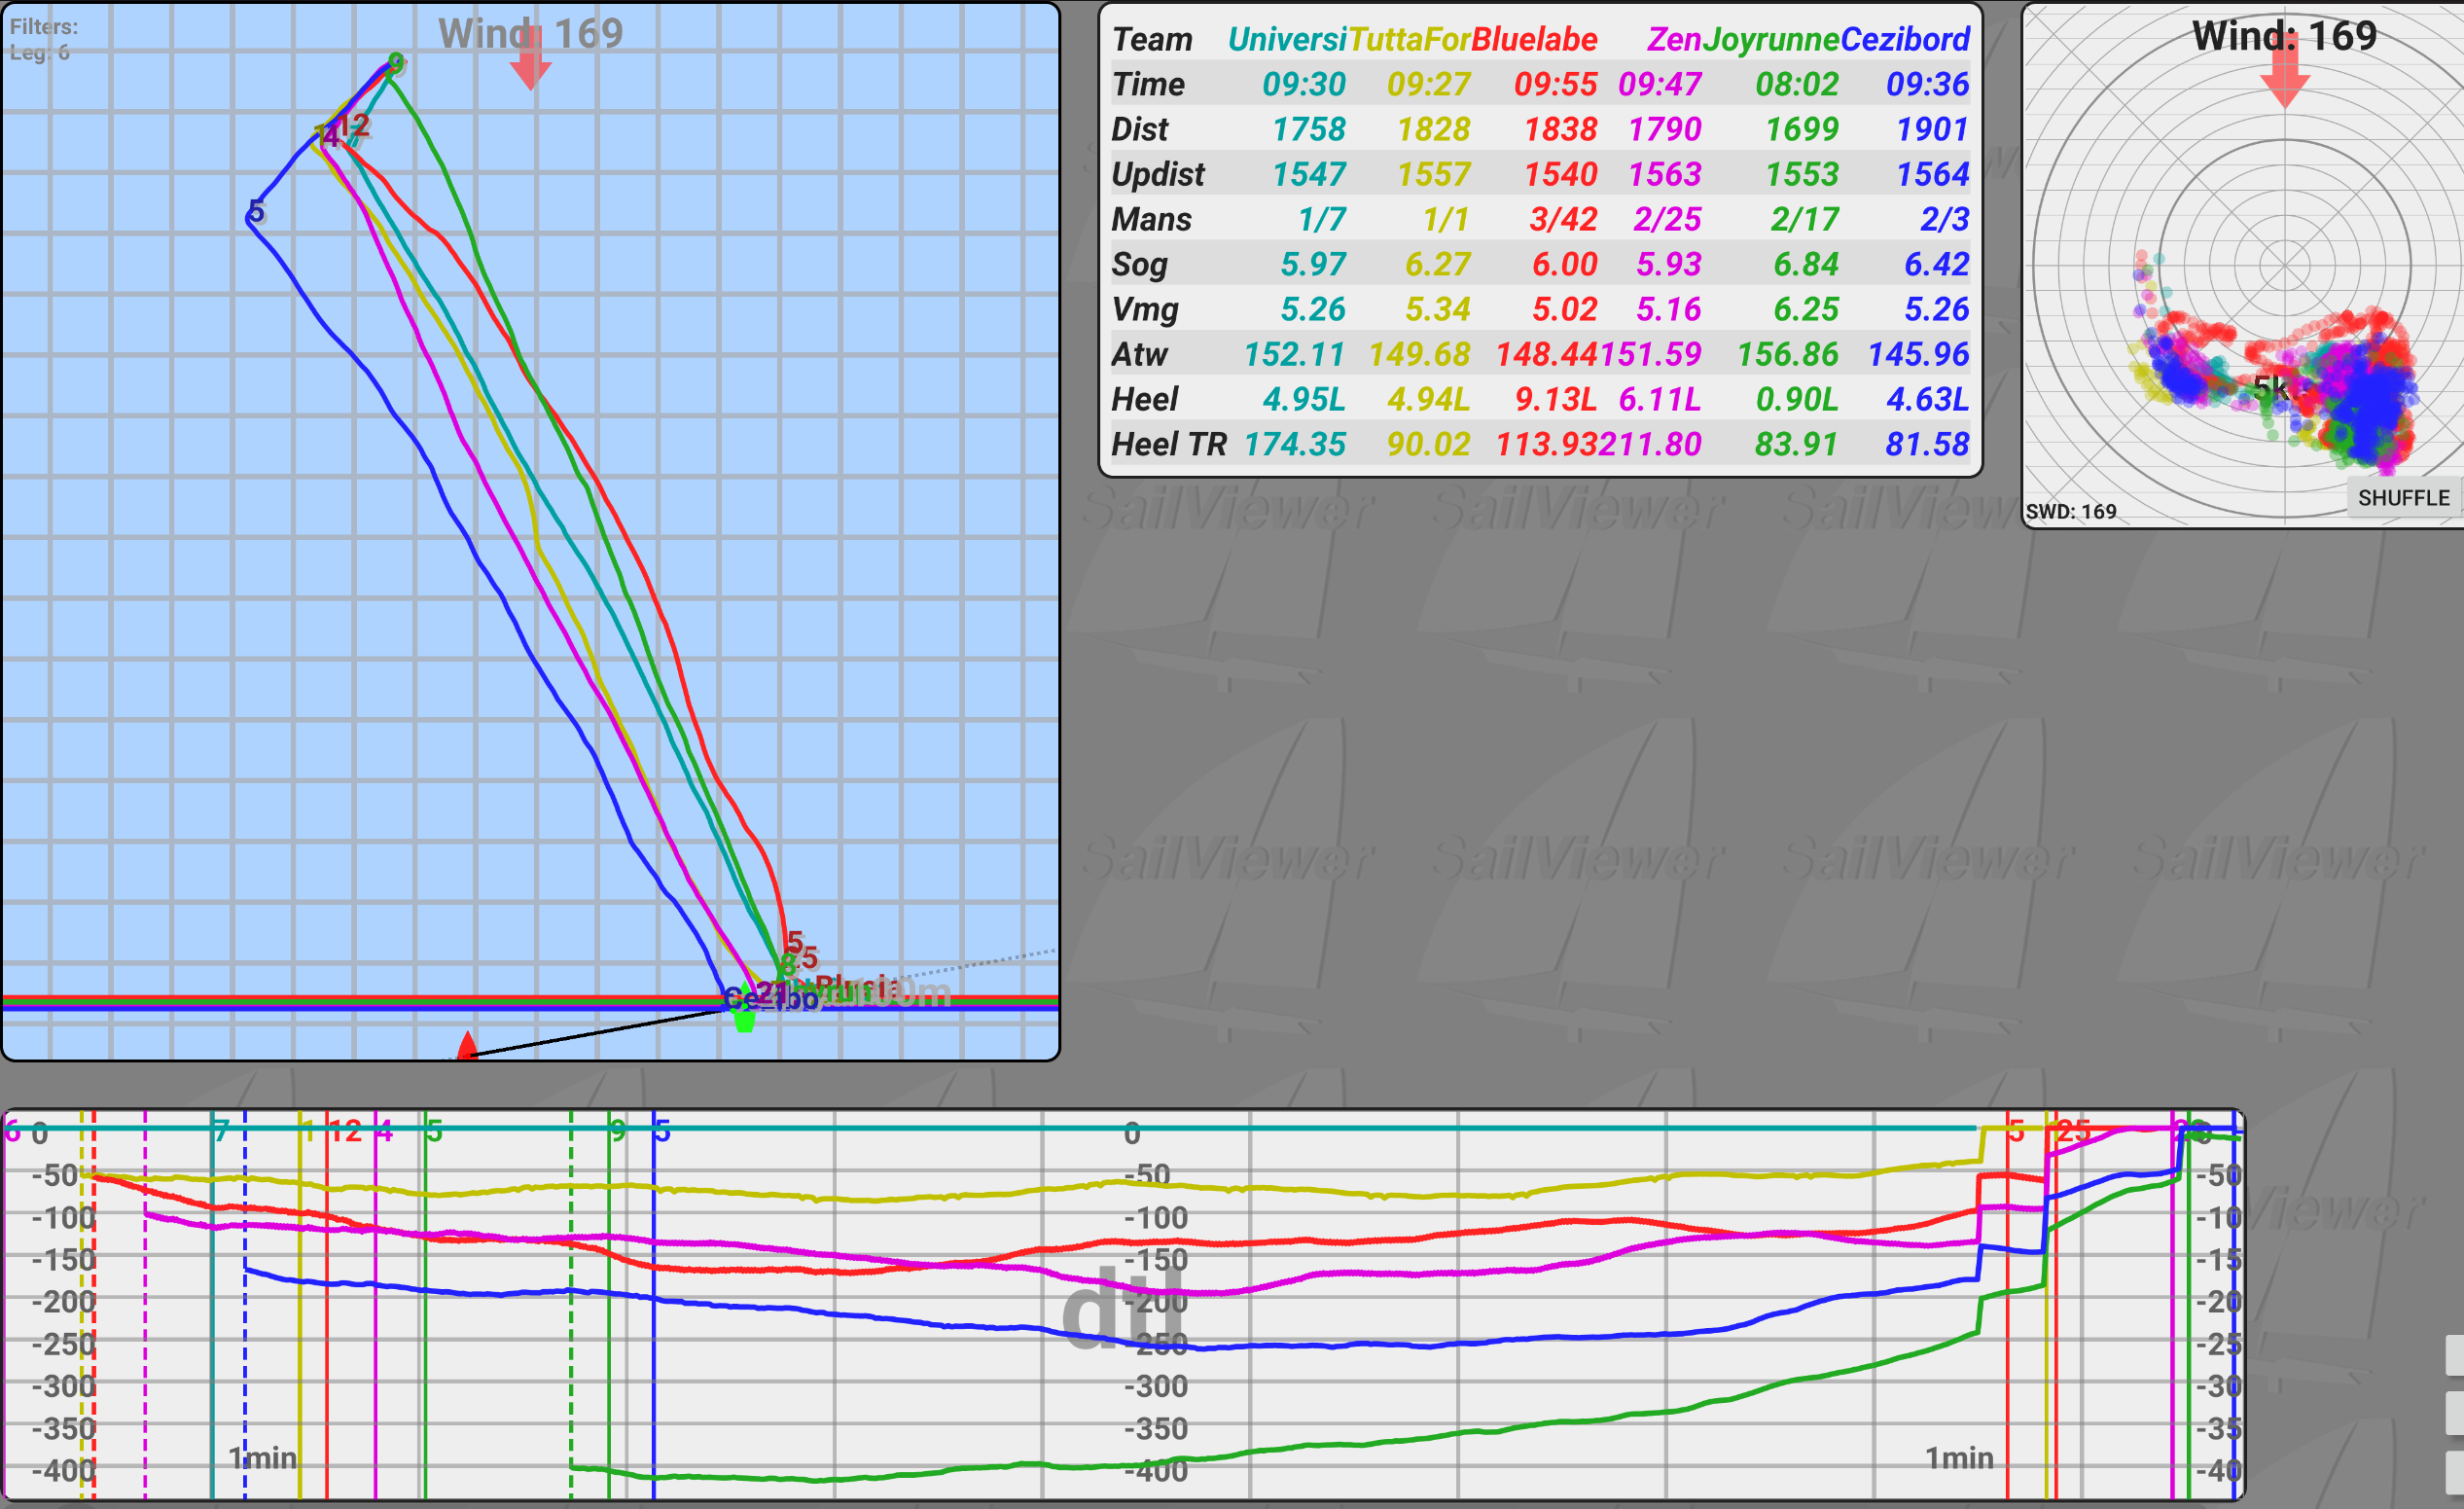Select the Heel TR row label
Screen dimensions: 2464x1509
pos(1168,444)
